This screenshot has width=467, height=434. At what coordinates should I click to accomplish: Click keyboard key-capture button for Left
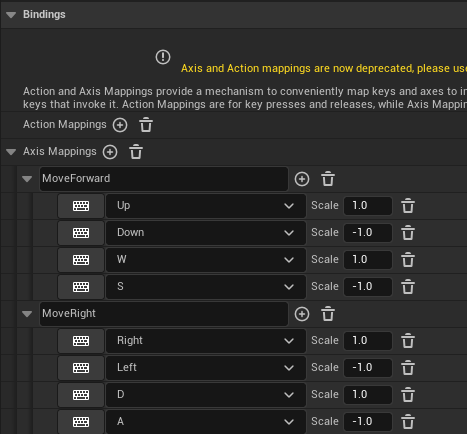[x=81, y=368]
